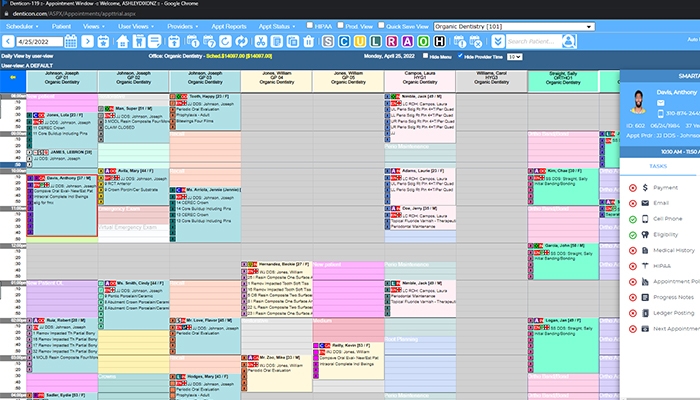Open the Patient menu
This screenshot has height=400, width=700.
(61, 26)
